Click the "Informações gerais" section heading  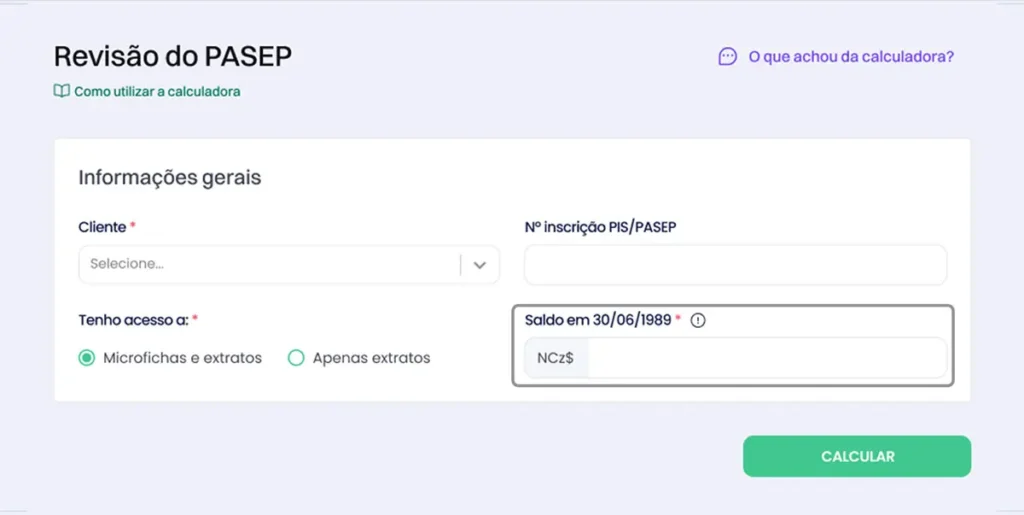170,178
